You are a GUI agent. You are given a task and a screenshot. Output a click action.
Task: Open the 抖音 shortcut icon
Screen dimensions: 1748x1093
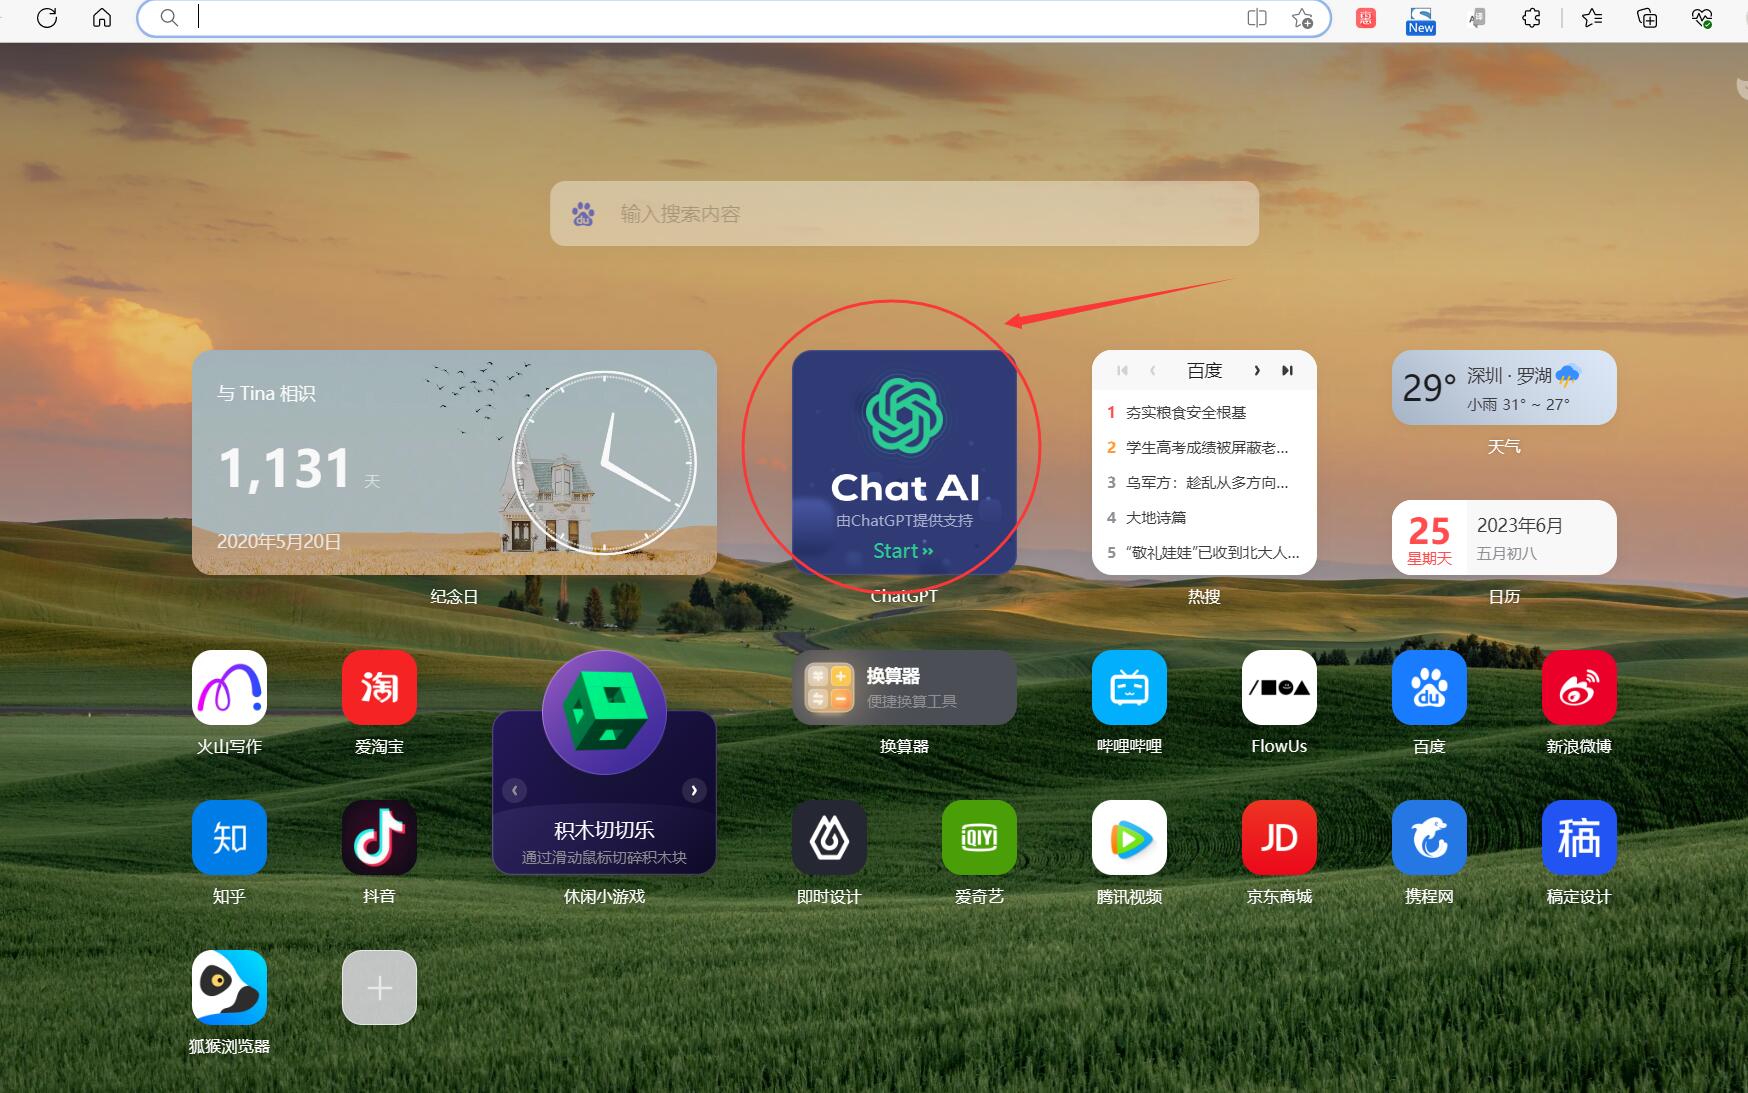coord(379,837)
